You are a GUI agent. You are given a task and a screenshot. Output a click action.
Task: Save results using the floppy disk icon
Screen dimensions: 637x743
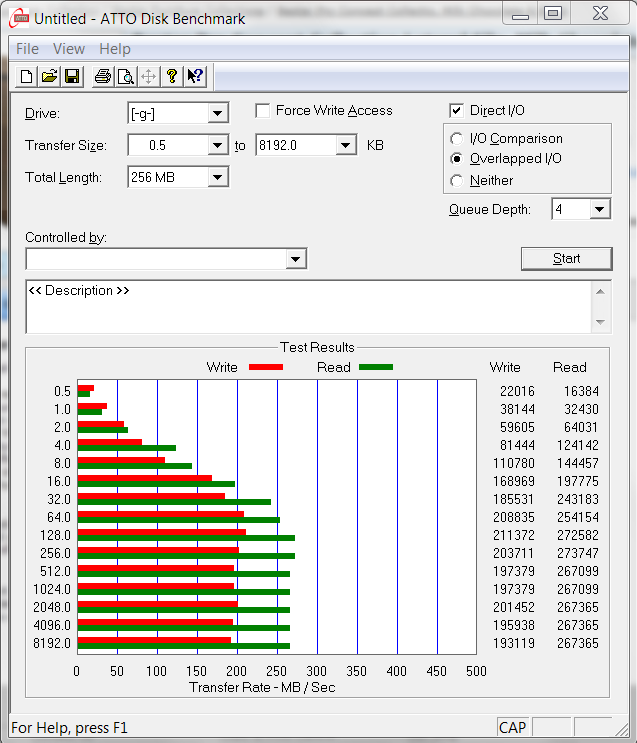coord(72,77)
